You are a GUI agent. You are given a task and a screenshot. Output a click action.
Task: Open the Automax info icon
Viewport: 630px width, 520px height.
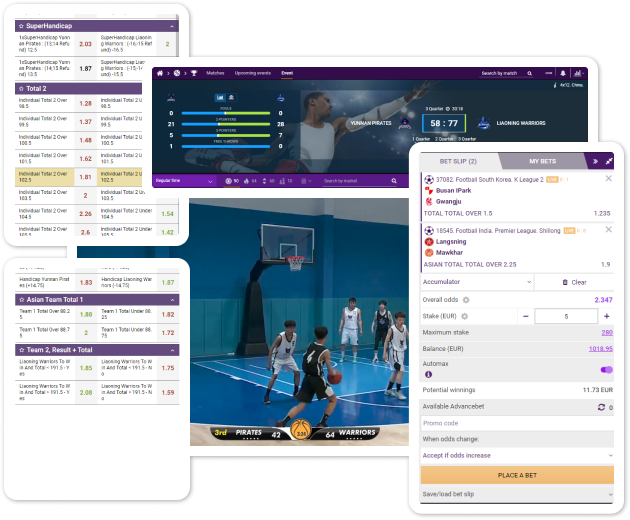click(x=429, y=375)
